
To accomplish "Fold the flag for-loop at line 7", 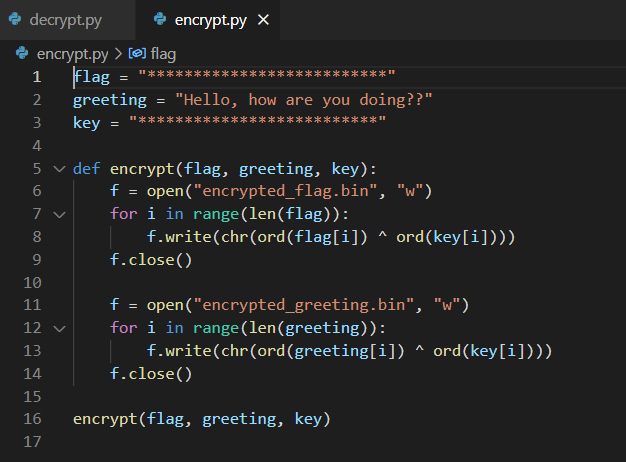I will pyautogui.click(x=59, y=214).
